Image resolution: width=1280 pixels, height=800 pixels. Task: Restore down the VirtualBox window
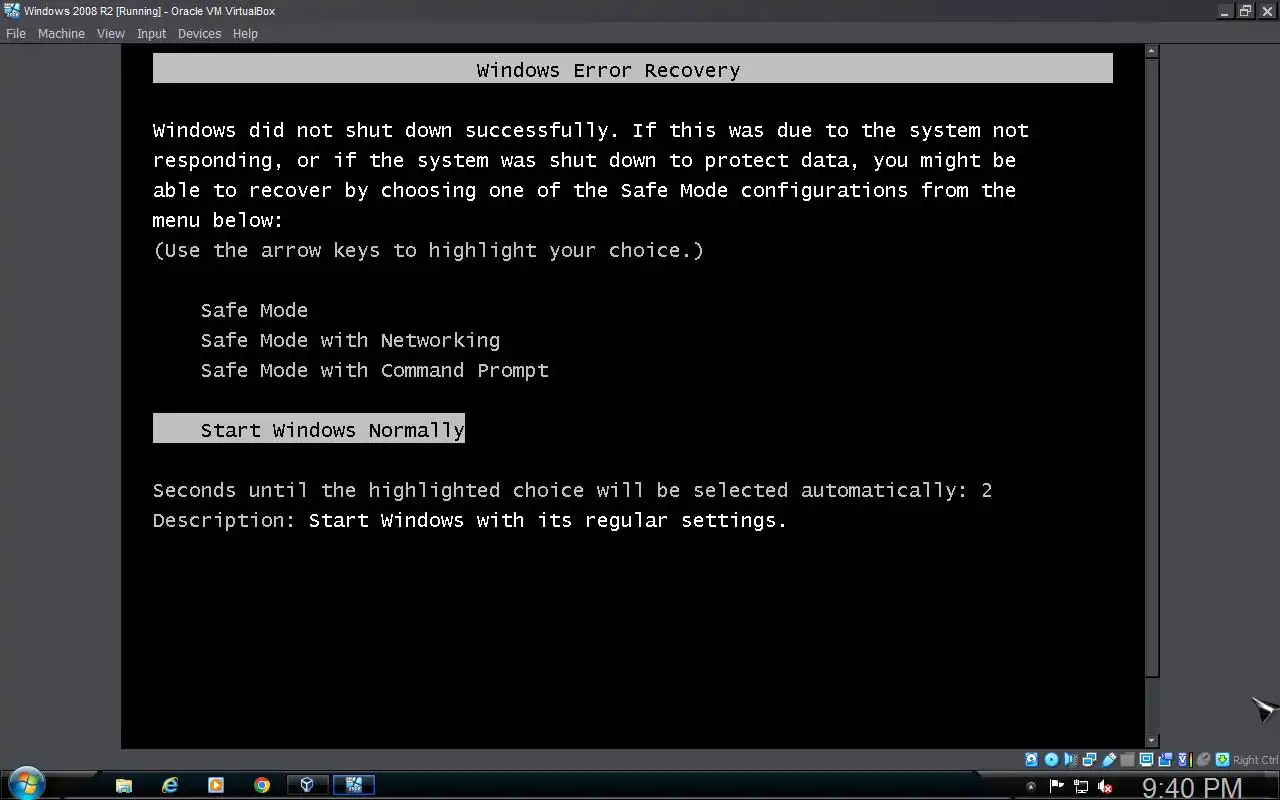[x=1246, y=11]
